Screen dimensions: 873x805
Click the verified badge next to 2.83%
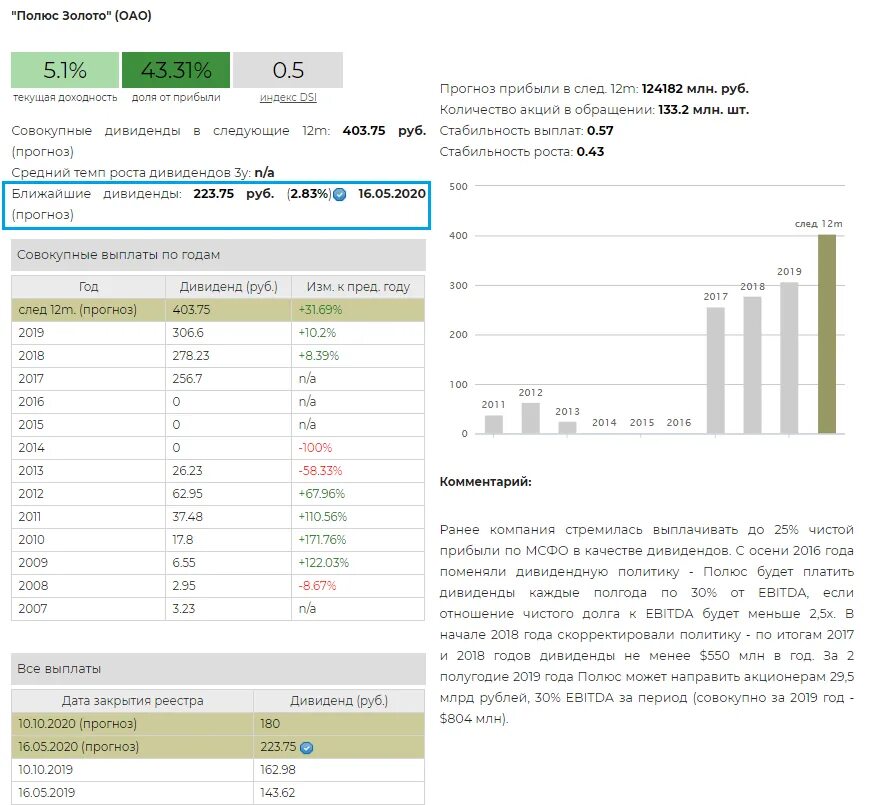pyautogui.click(x=340, y=194)
